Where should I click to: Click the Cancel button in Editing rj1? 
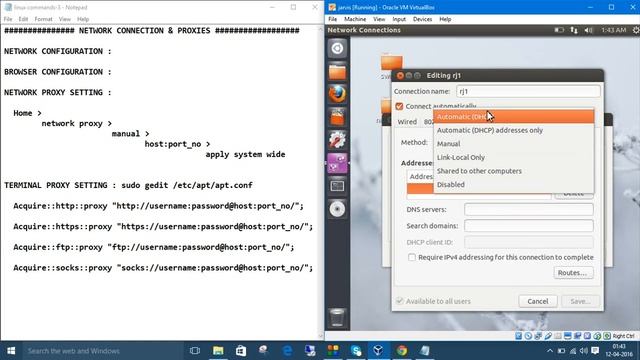point(538,301)
